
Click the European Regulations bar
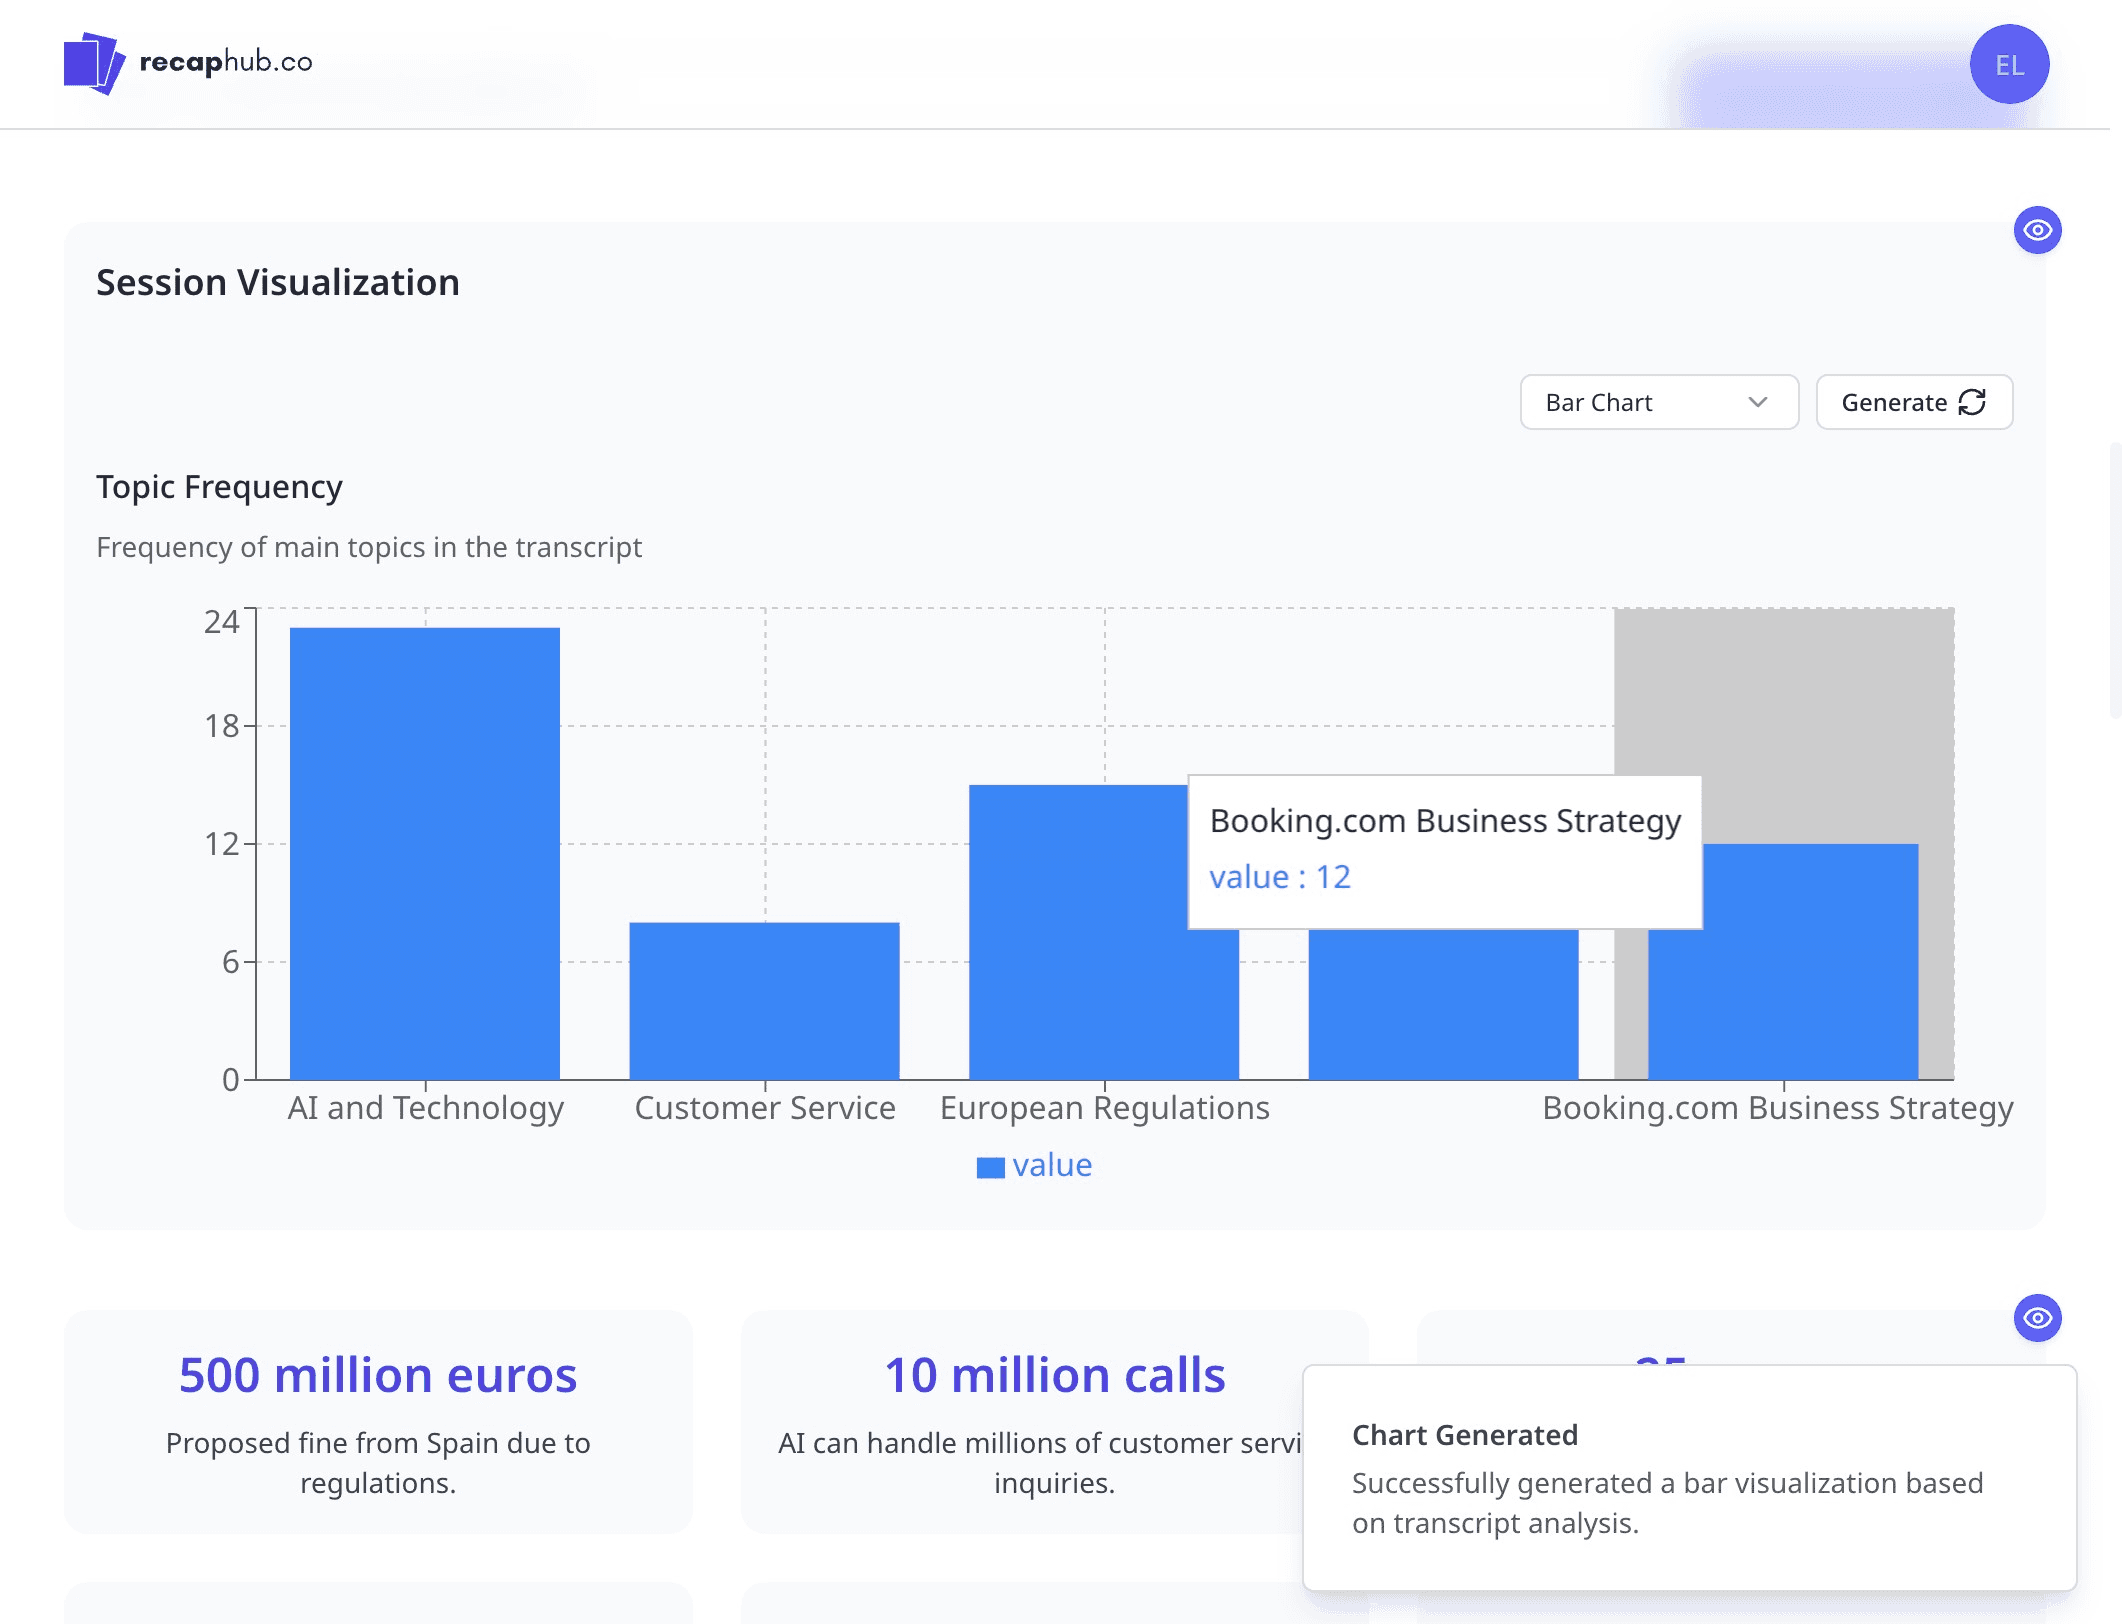point(1104,932)
